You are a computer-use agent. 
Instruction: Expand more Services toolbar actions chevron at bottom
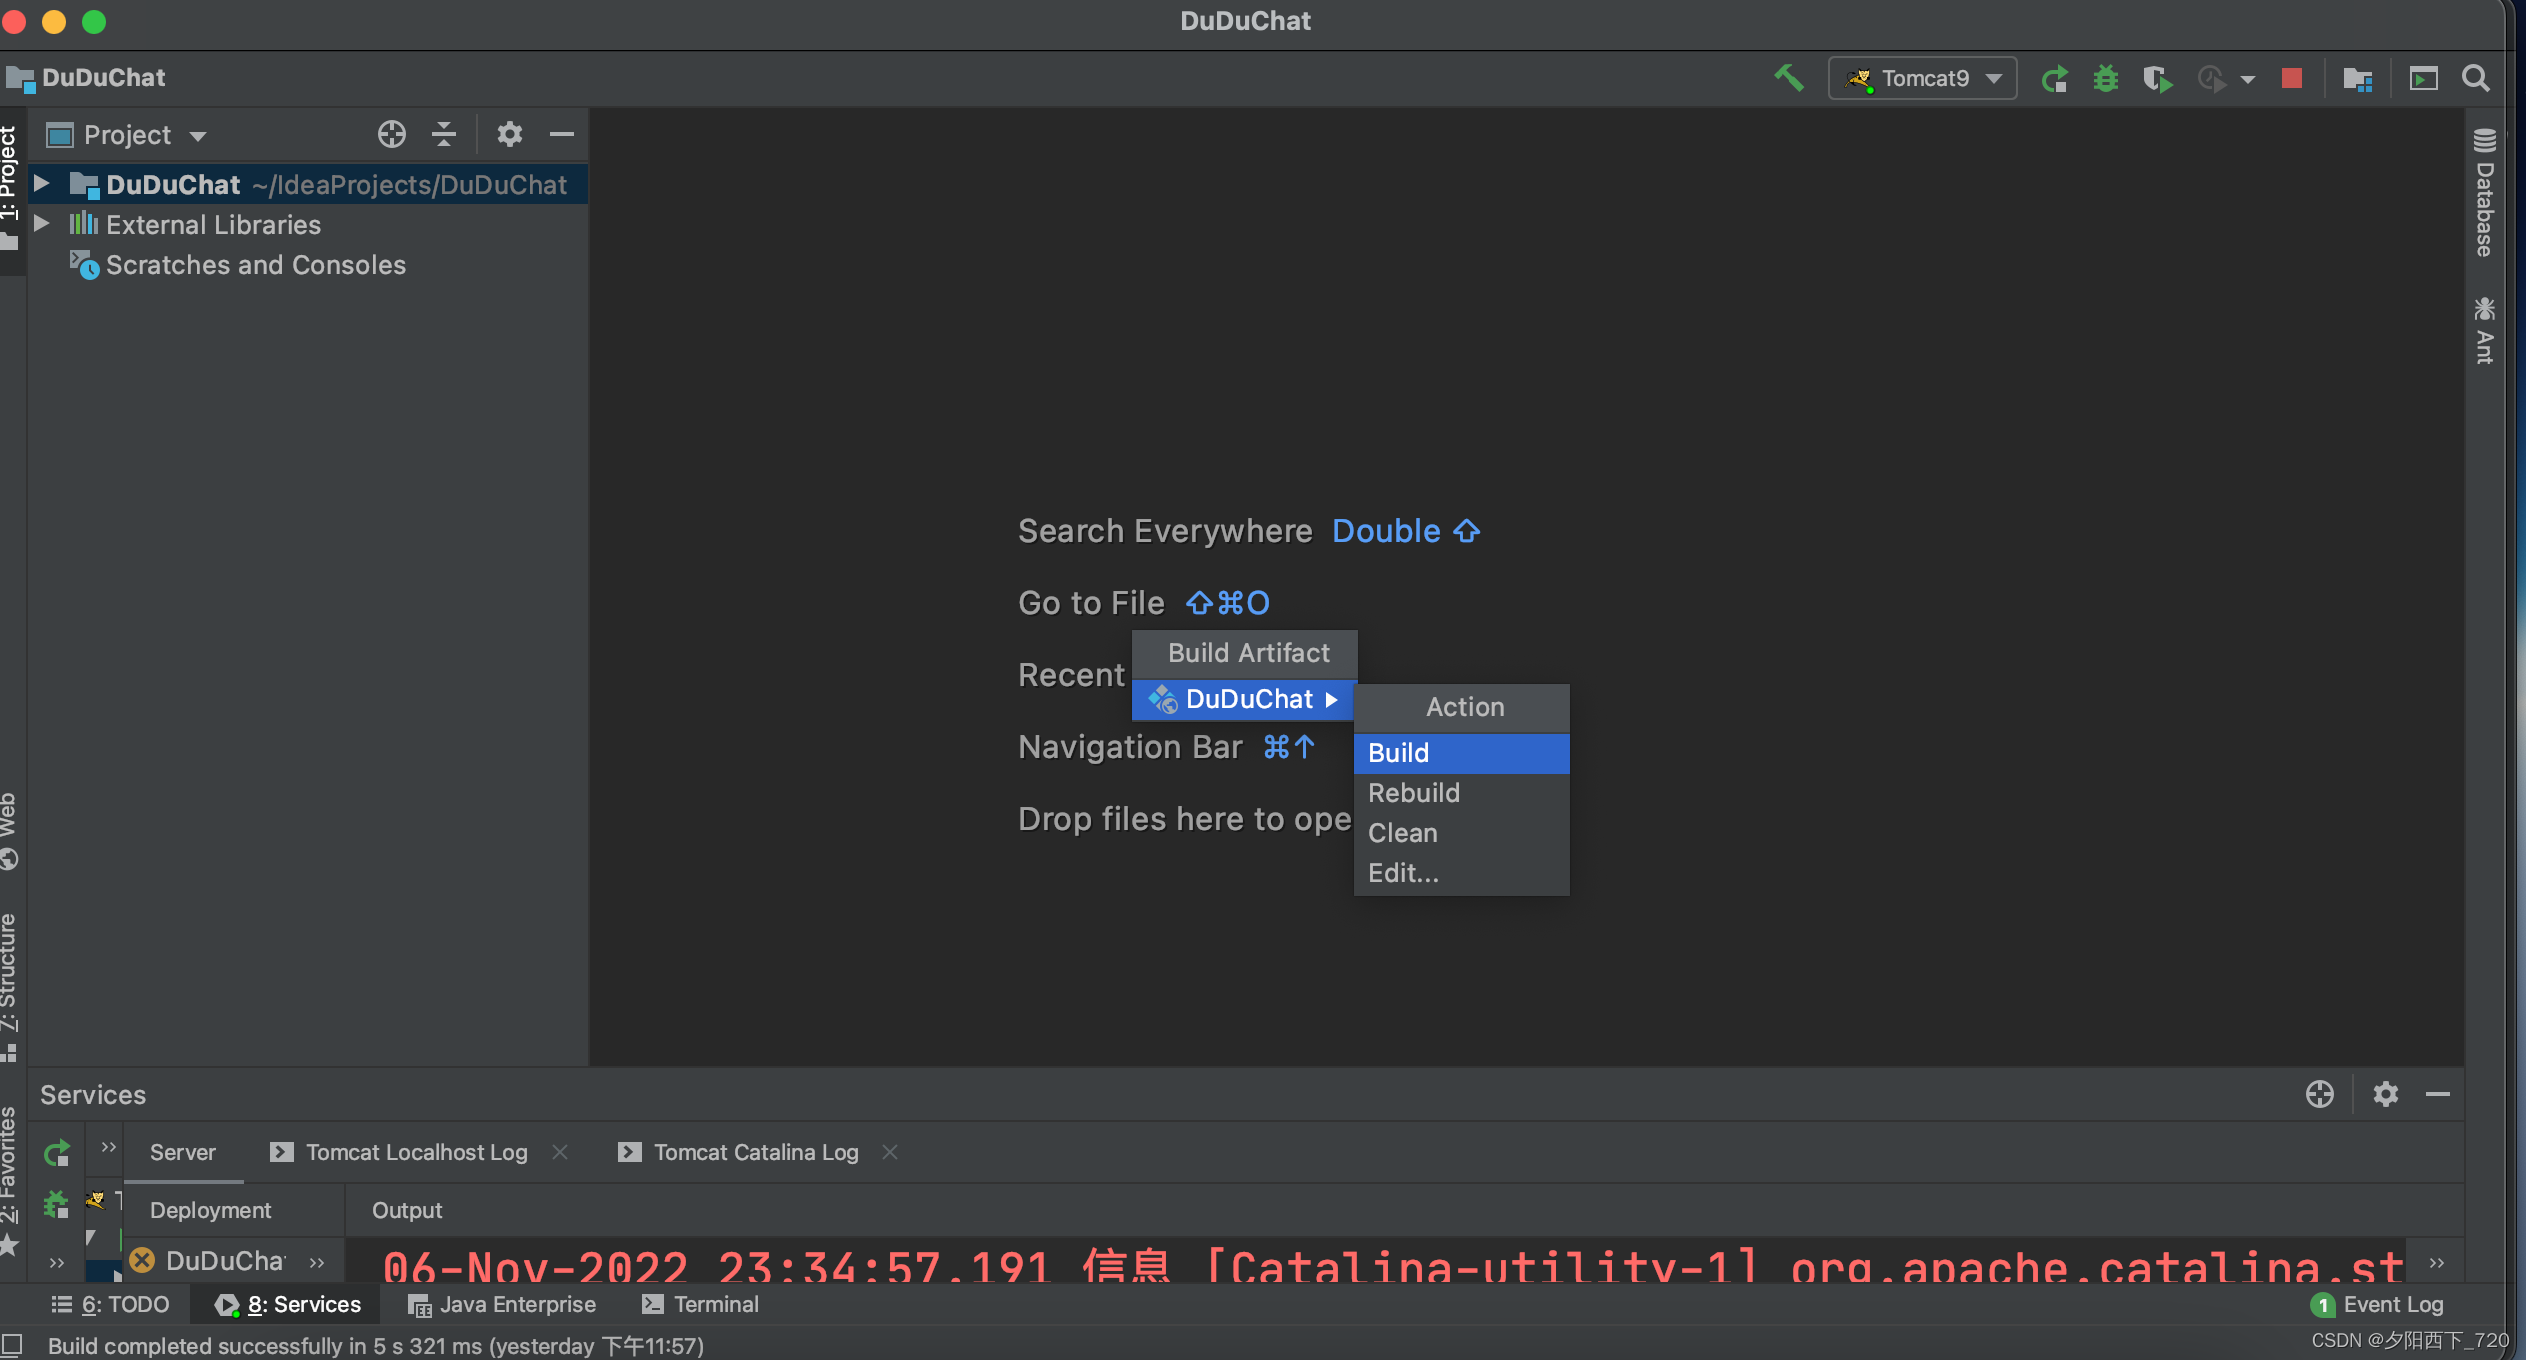(57, 1263)
